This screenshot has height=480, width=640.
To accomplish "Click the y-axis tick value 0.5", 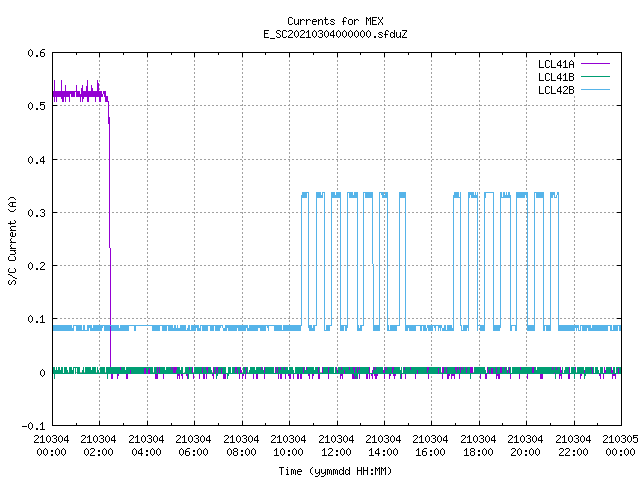I will pos(37,106).
